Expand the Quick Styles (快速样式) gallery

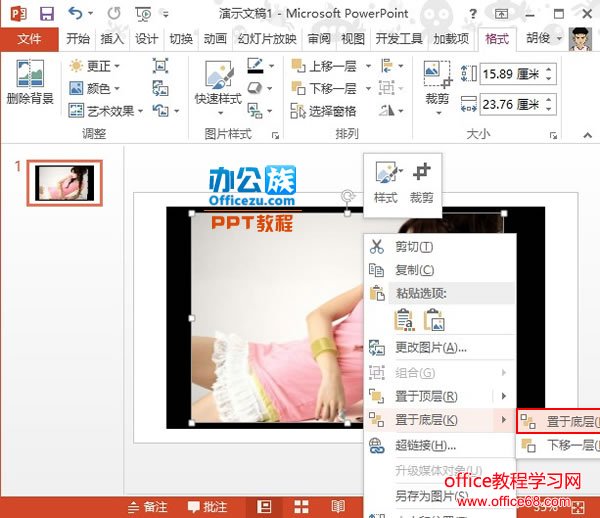coord(218,89)
